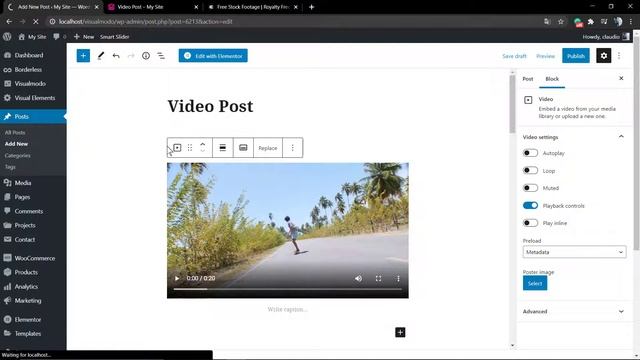Open the Details info icon
The height and width of the screenshot is (360, 640).
146,56
